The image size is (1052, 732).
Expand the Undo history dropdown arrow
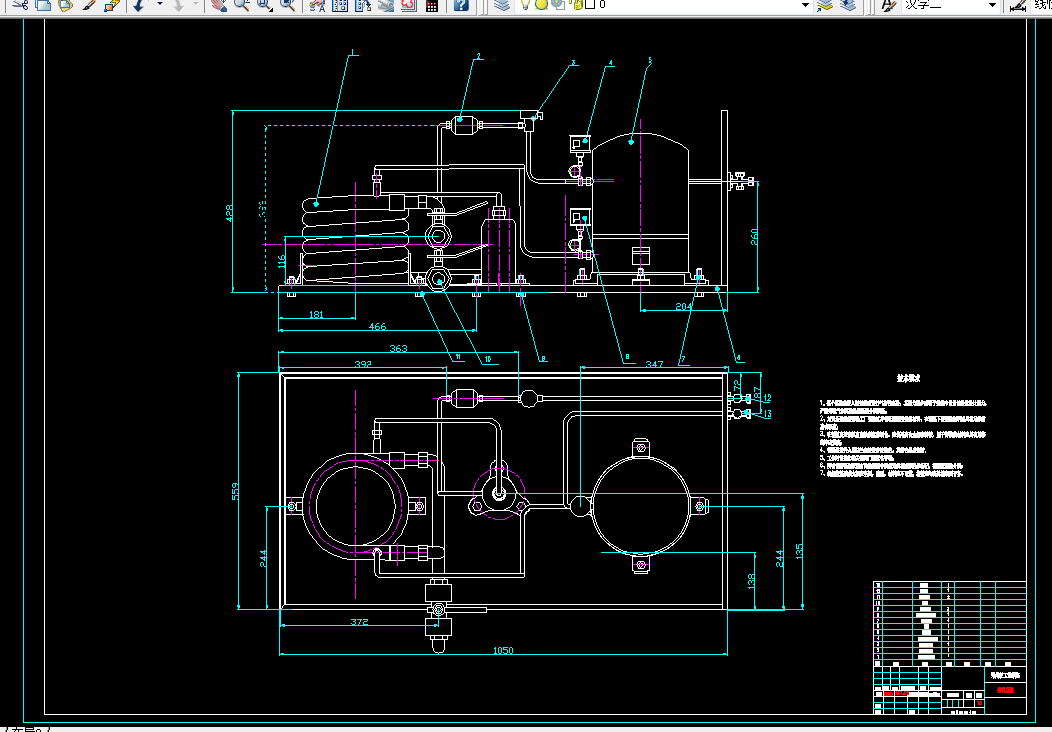point(160,5)
